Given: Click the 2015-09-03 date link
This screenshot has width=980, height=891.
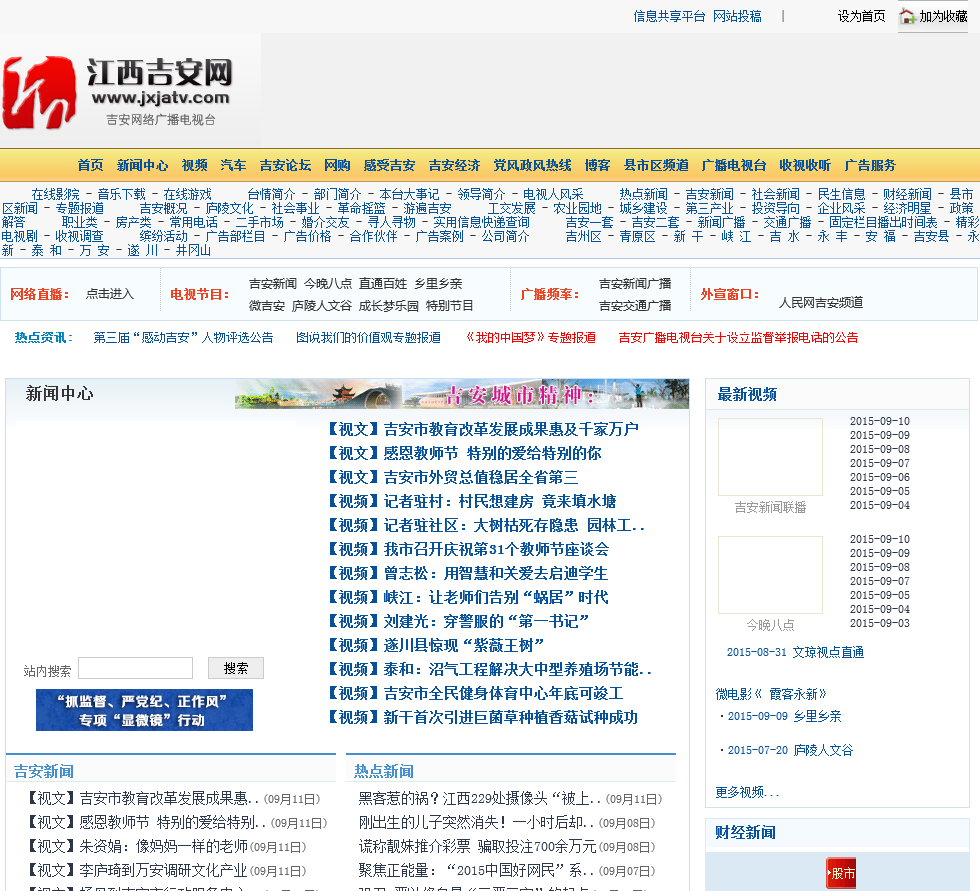Looking at the screenshot, I should click(x=879, y=623).
